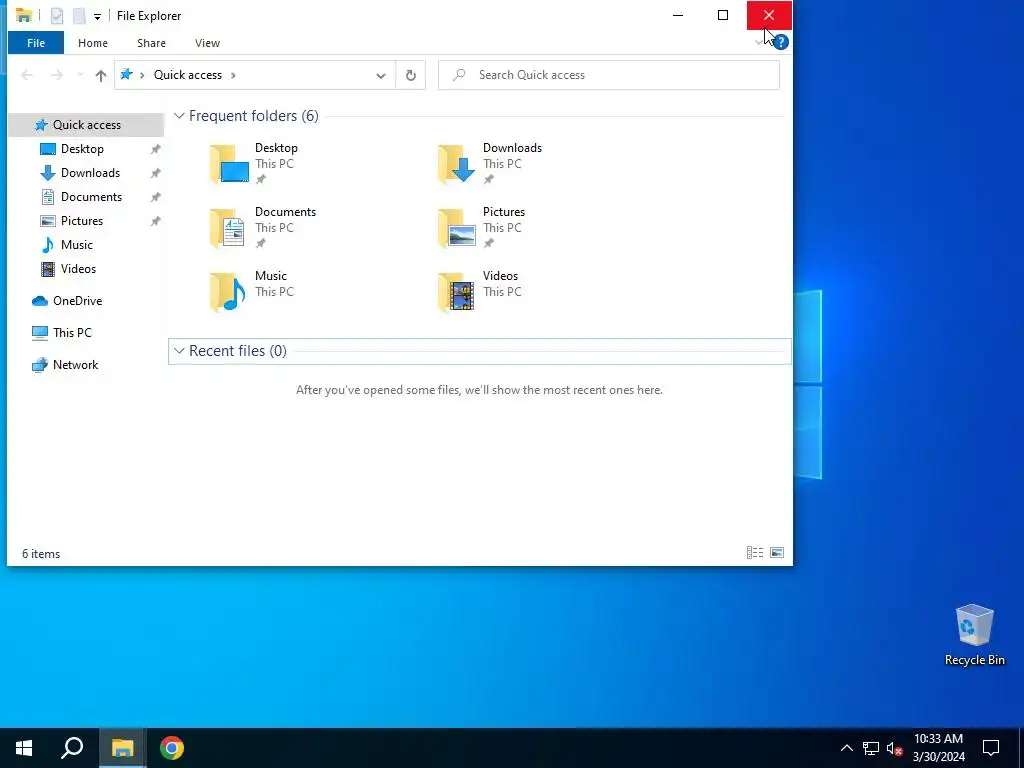Select the Music folder icon in Frequent folders
The image size is (1024, 768).
pyautogui.click(x=229, y=292)
